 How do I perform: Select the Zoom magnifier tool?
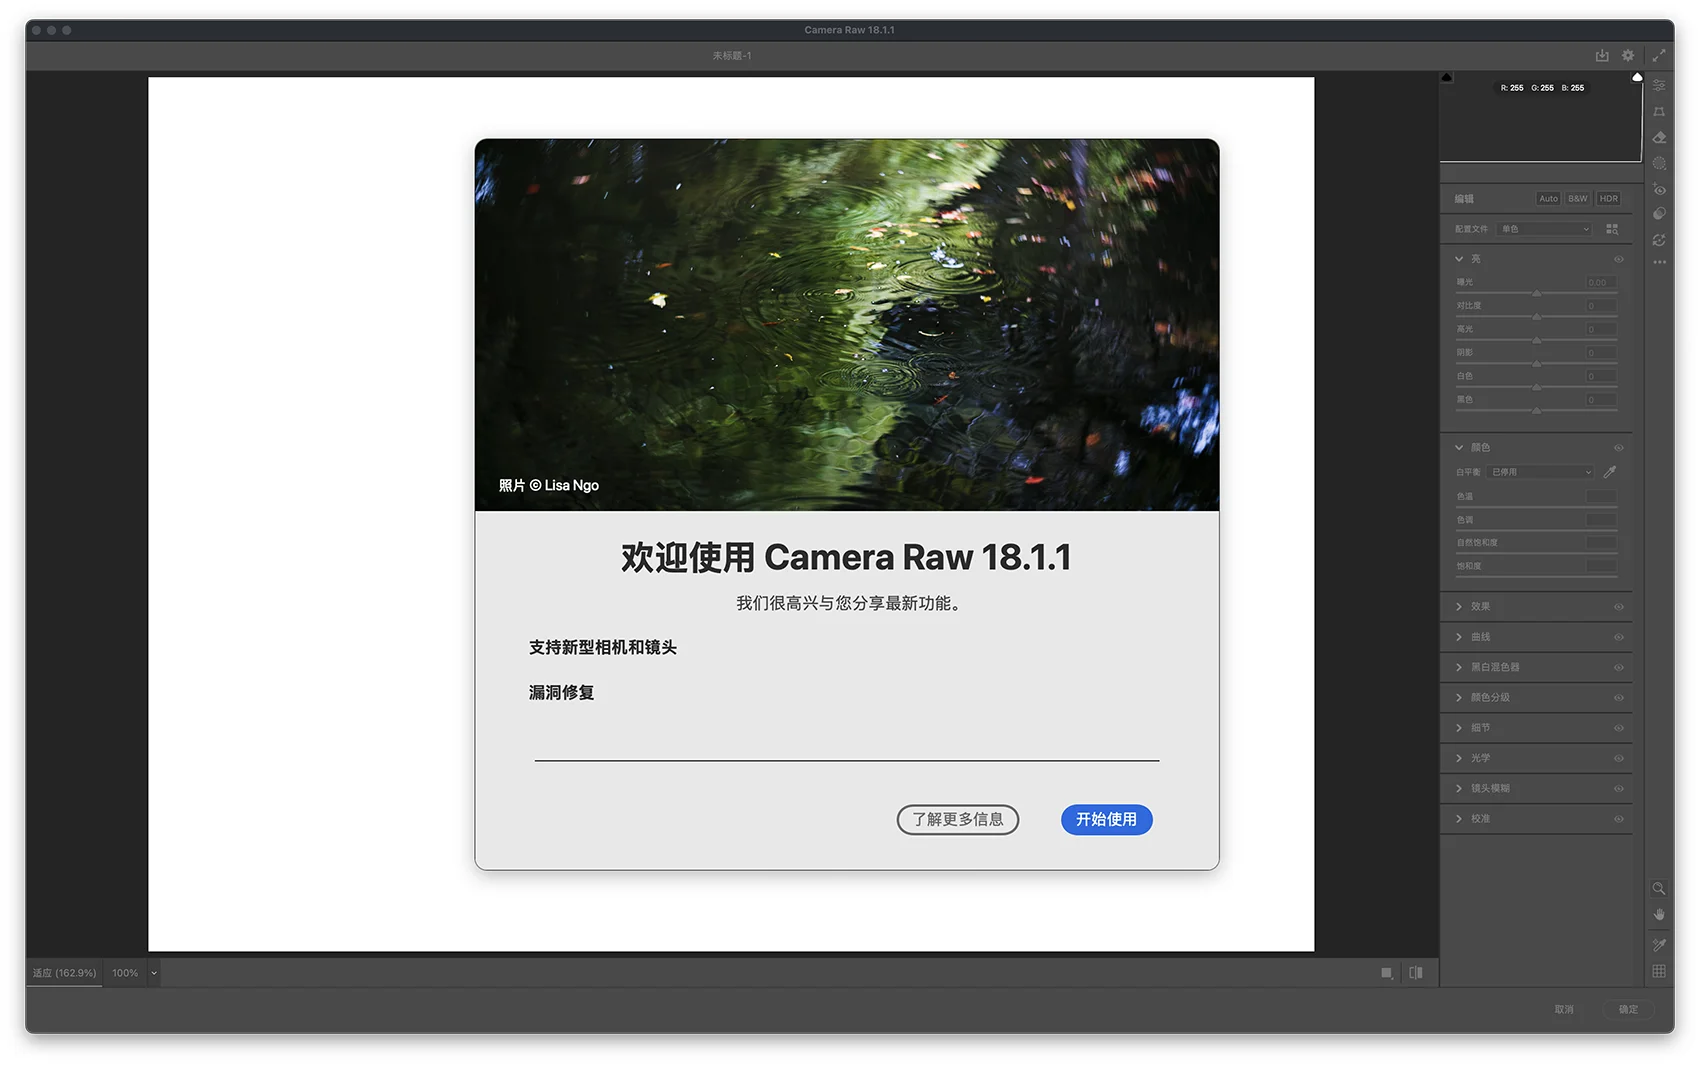pyautogui.click(x=1658, y=888)
